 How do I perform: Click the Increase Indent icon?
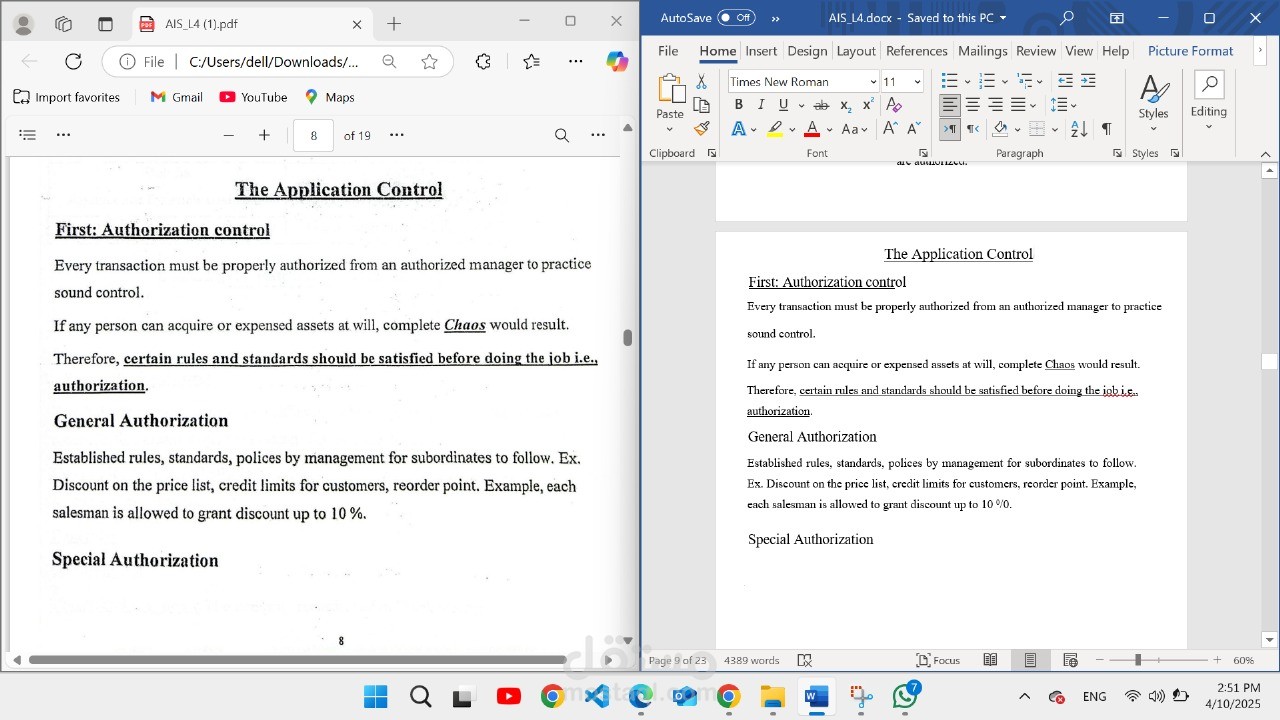tap(1088, 81)
